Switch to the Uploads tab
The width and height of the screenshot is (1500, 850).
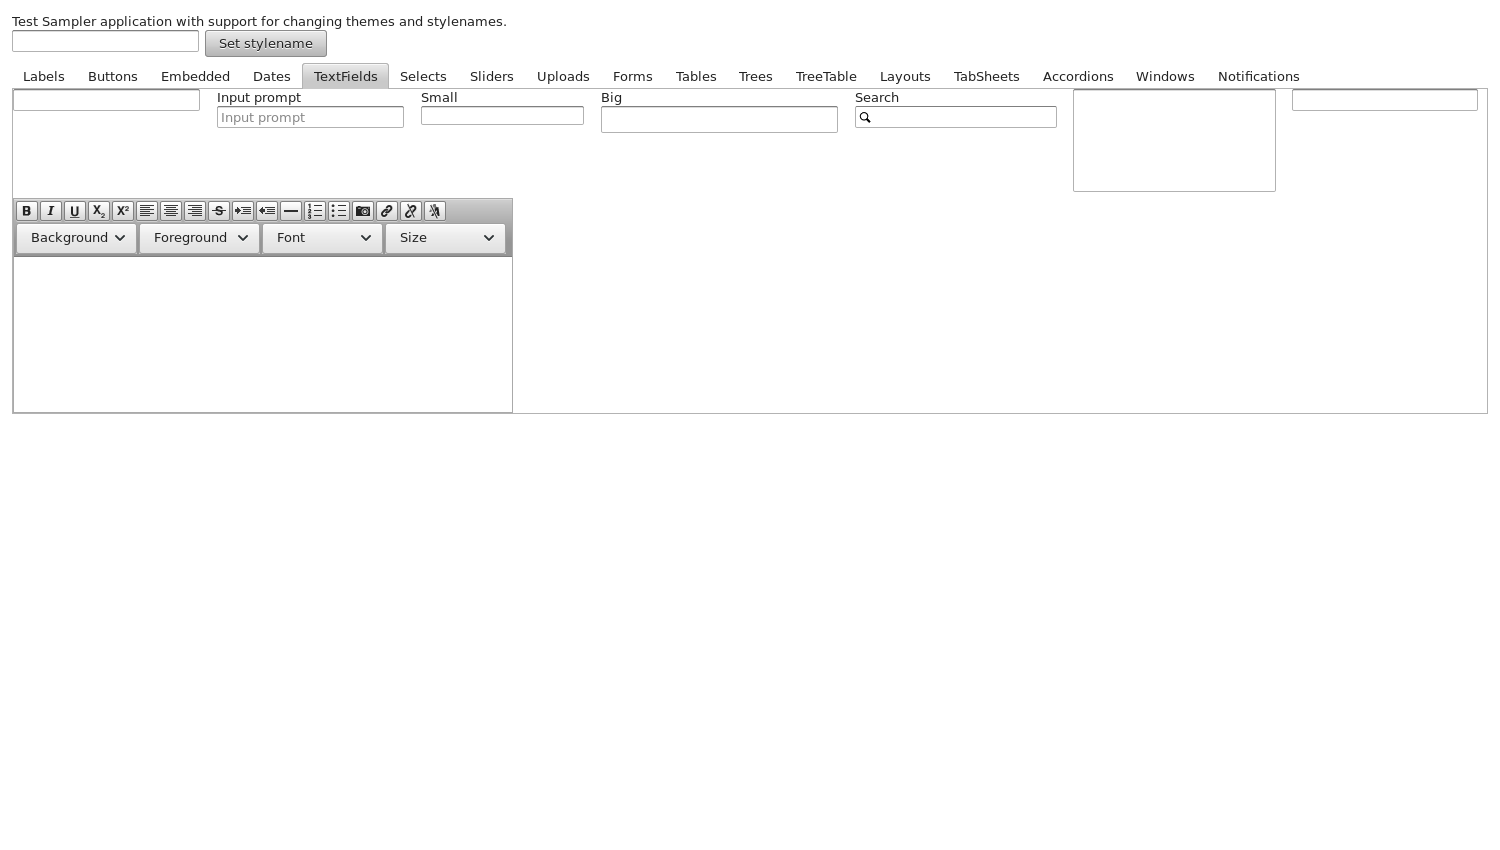(563, 77)
